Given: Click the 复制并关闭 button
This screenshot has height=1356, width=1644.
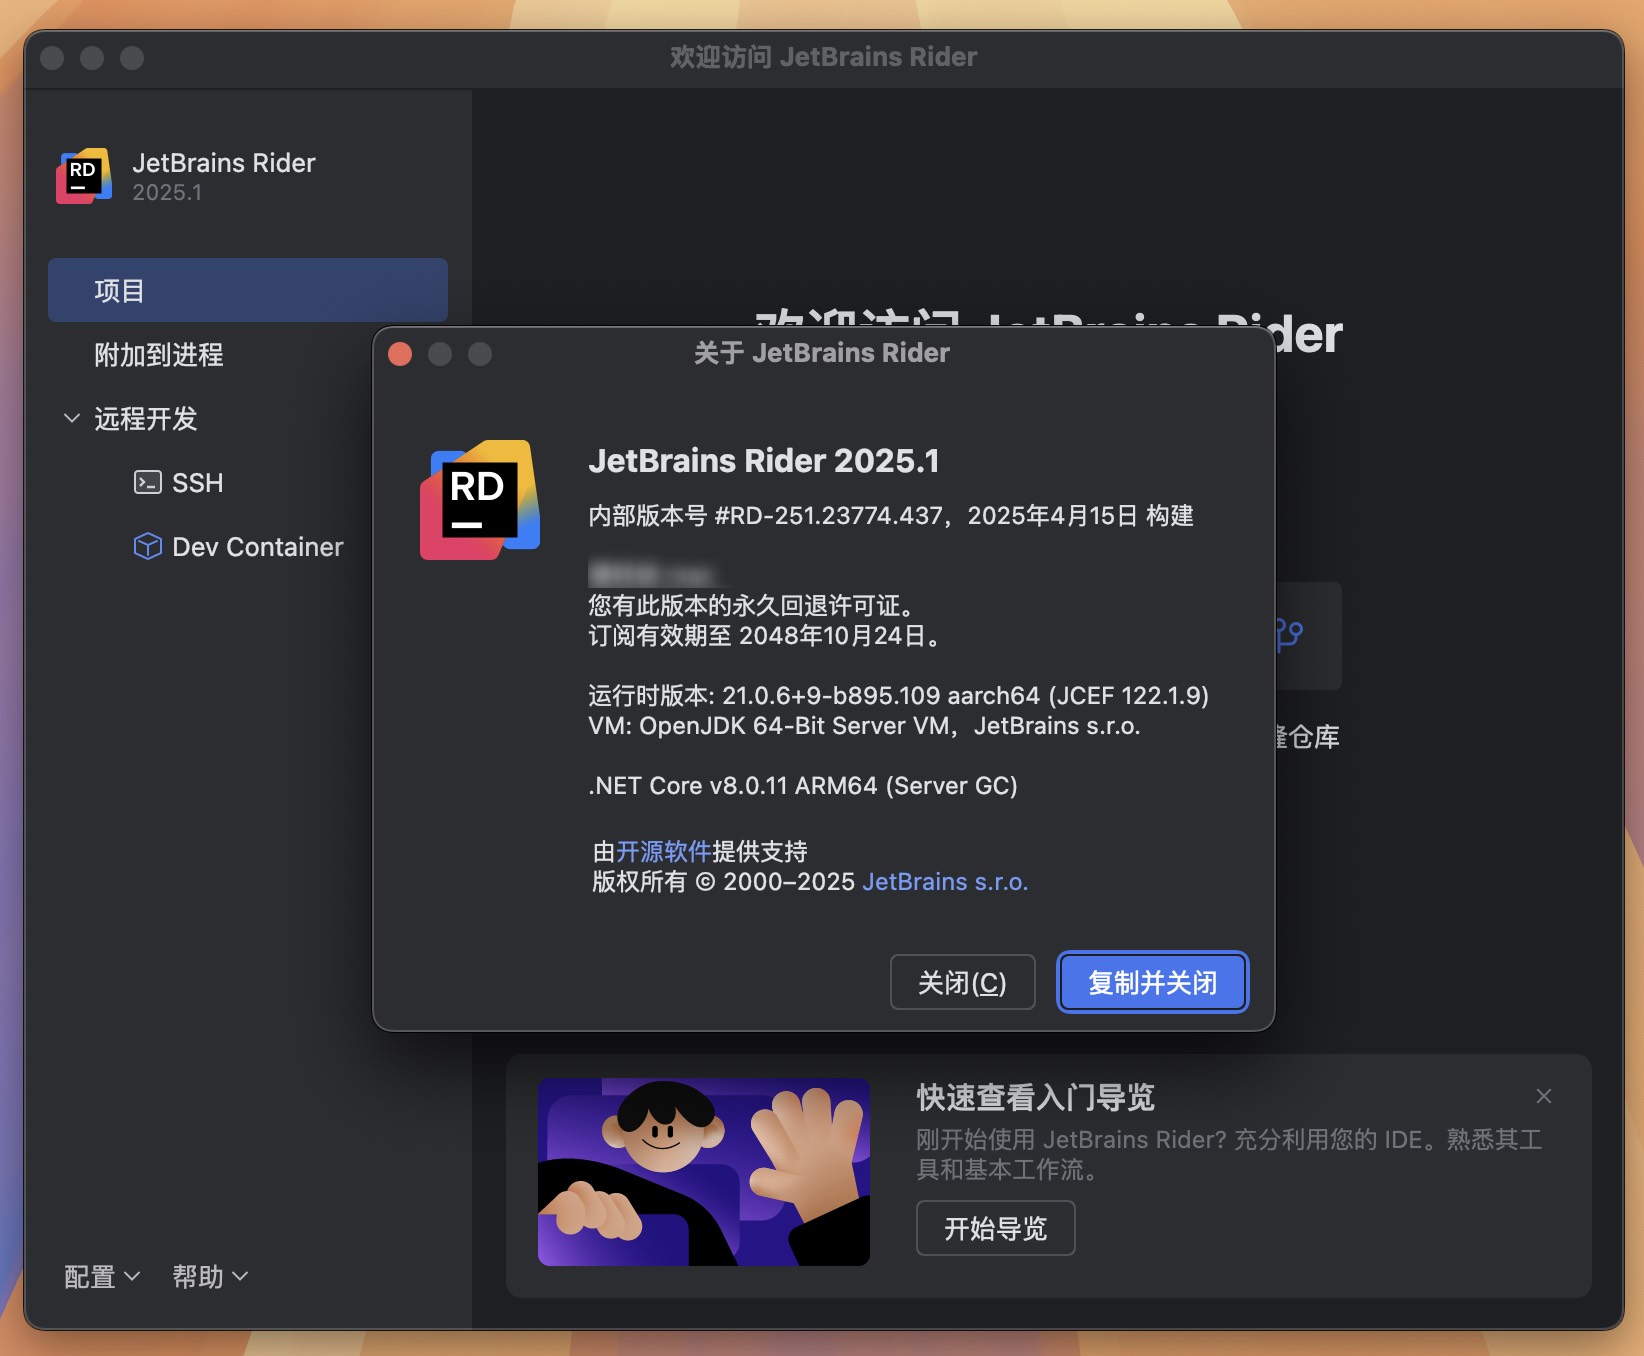Looking at the screenshot, I should [x=1152, y=982].
